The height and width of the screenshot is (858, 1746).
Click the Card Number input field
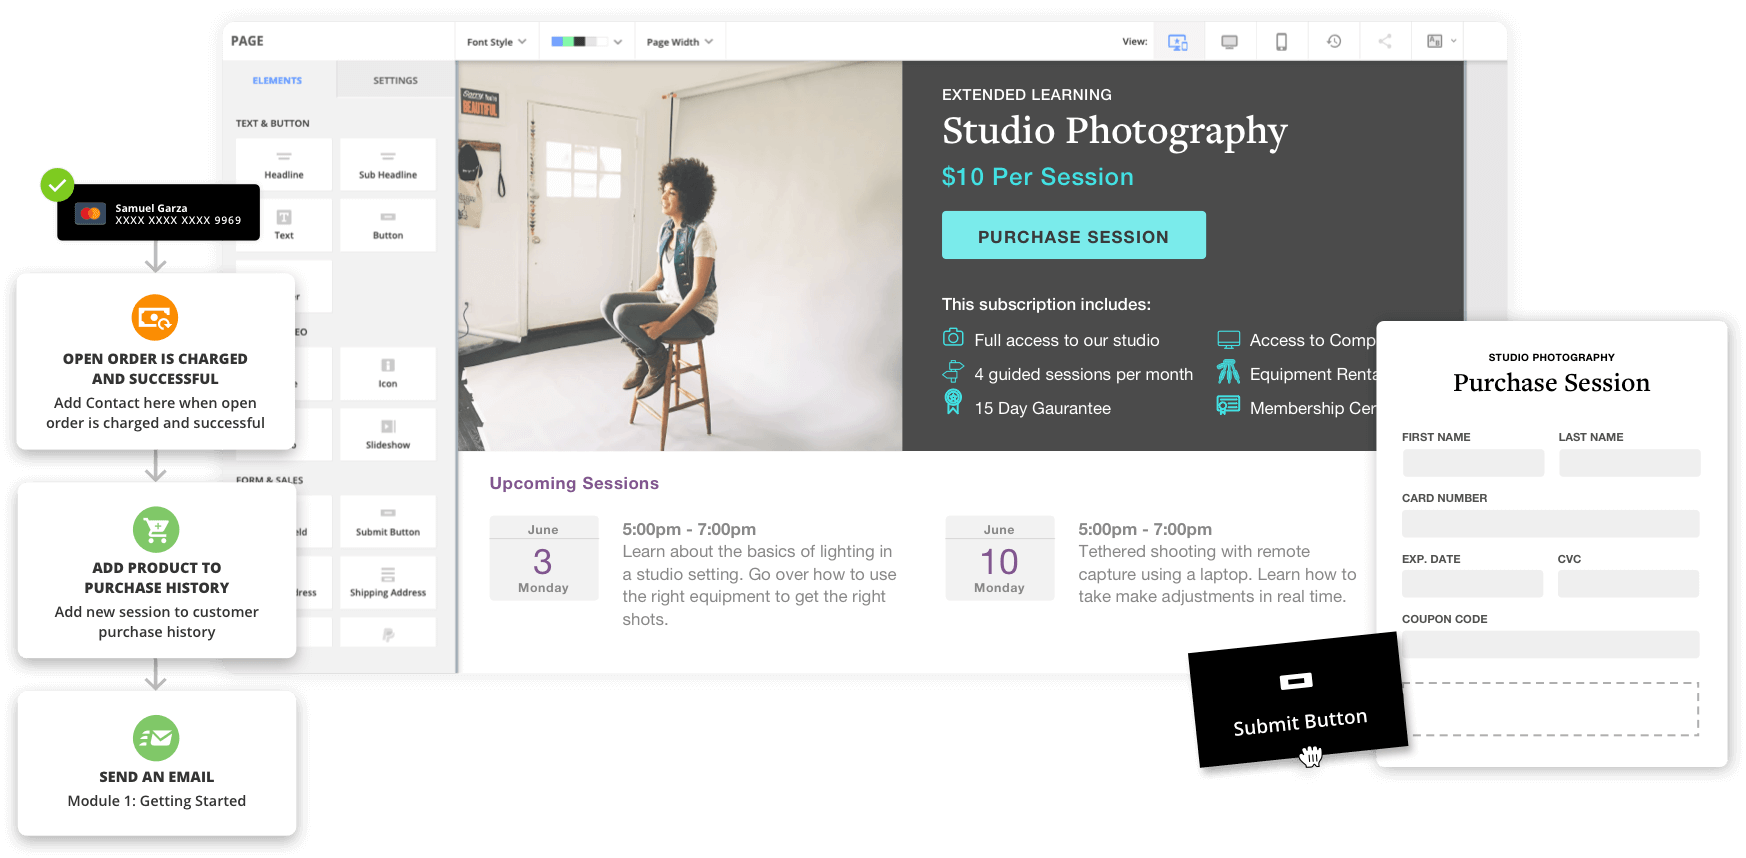pos(1550,524)
